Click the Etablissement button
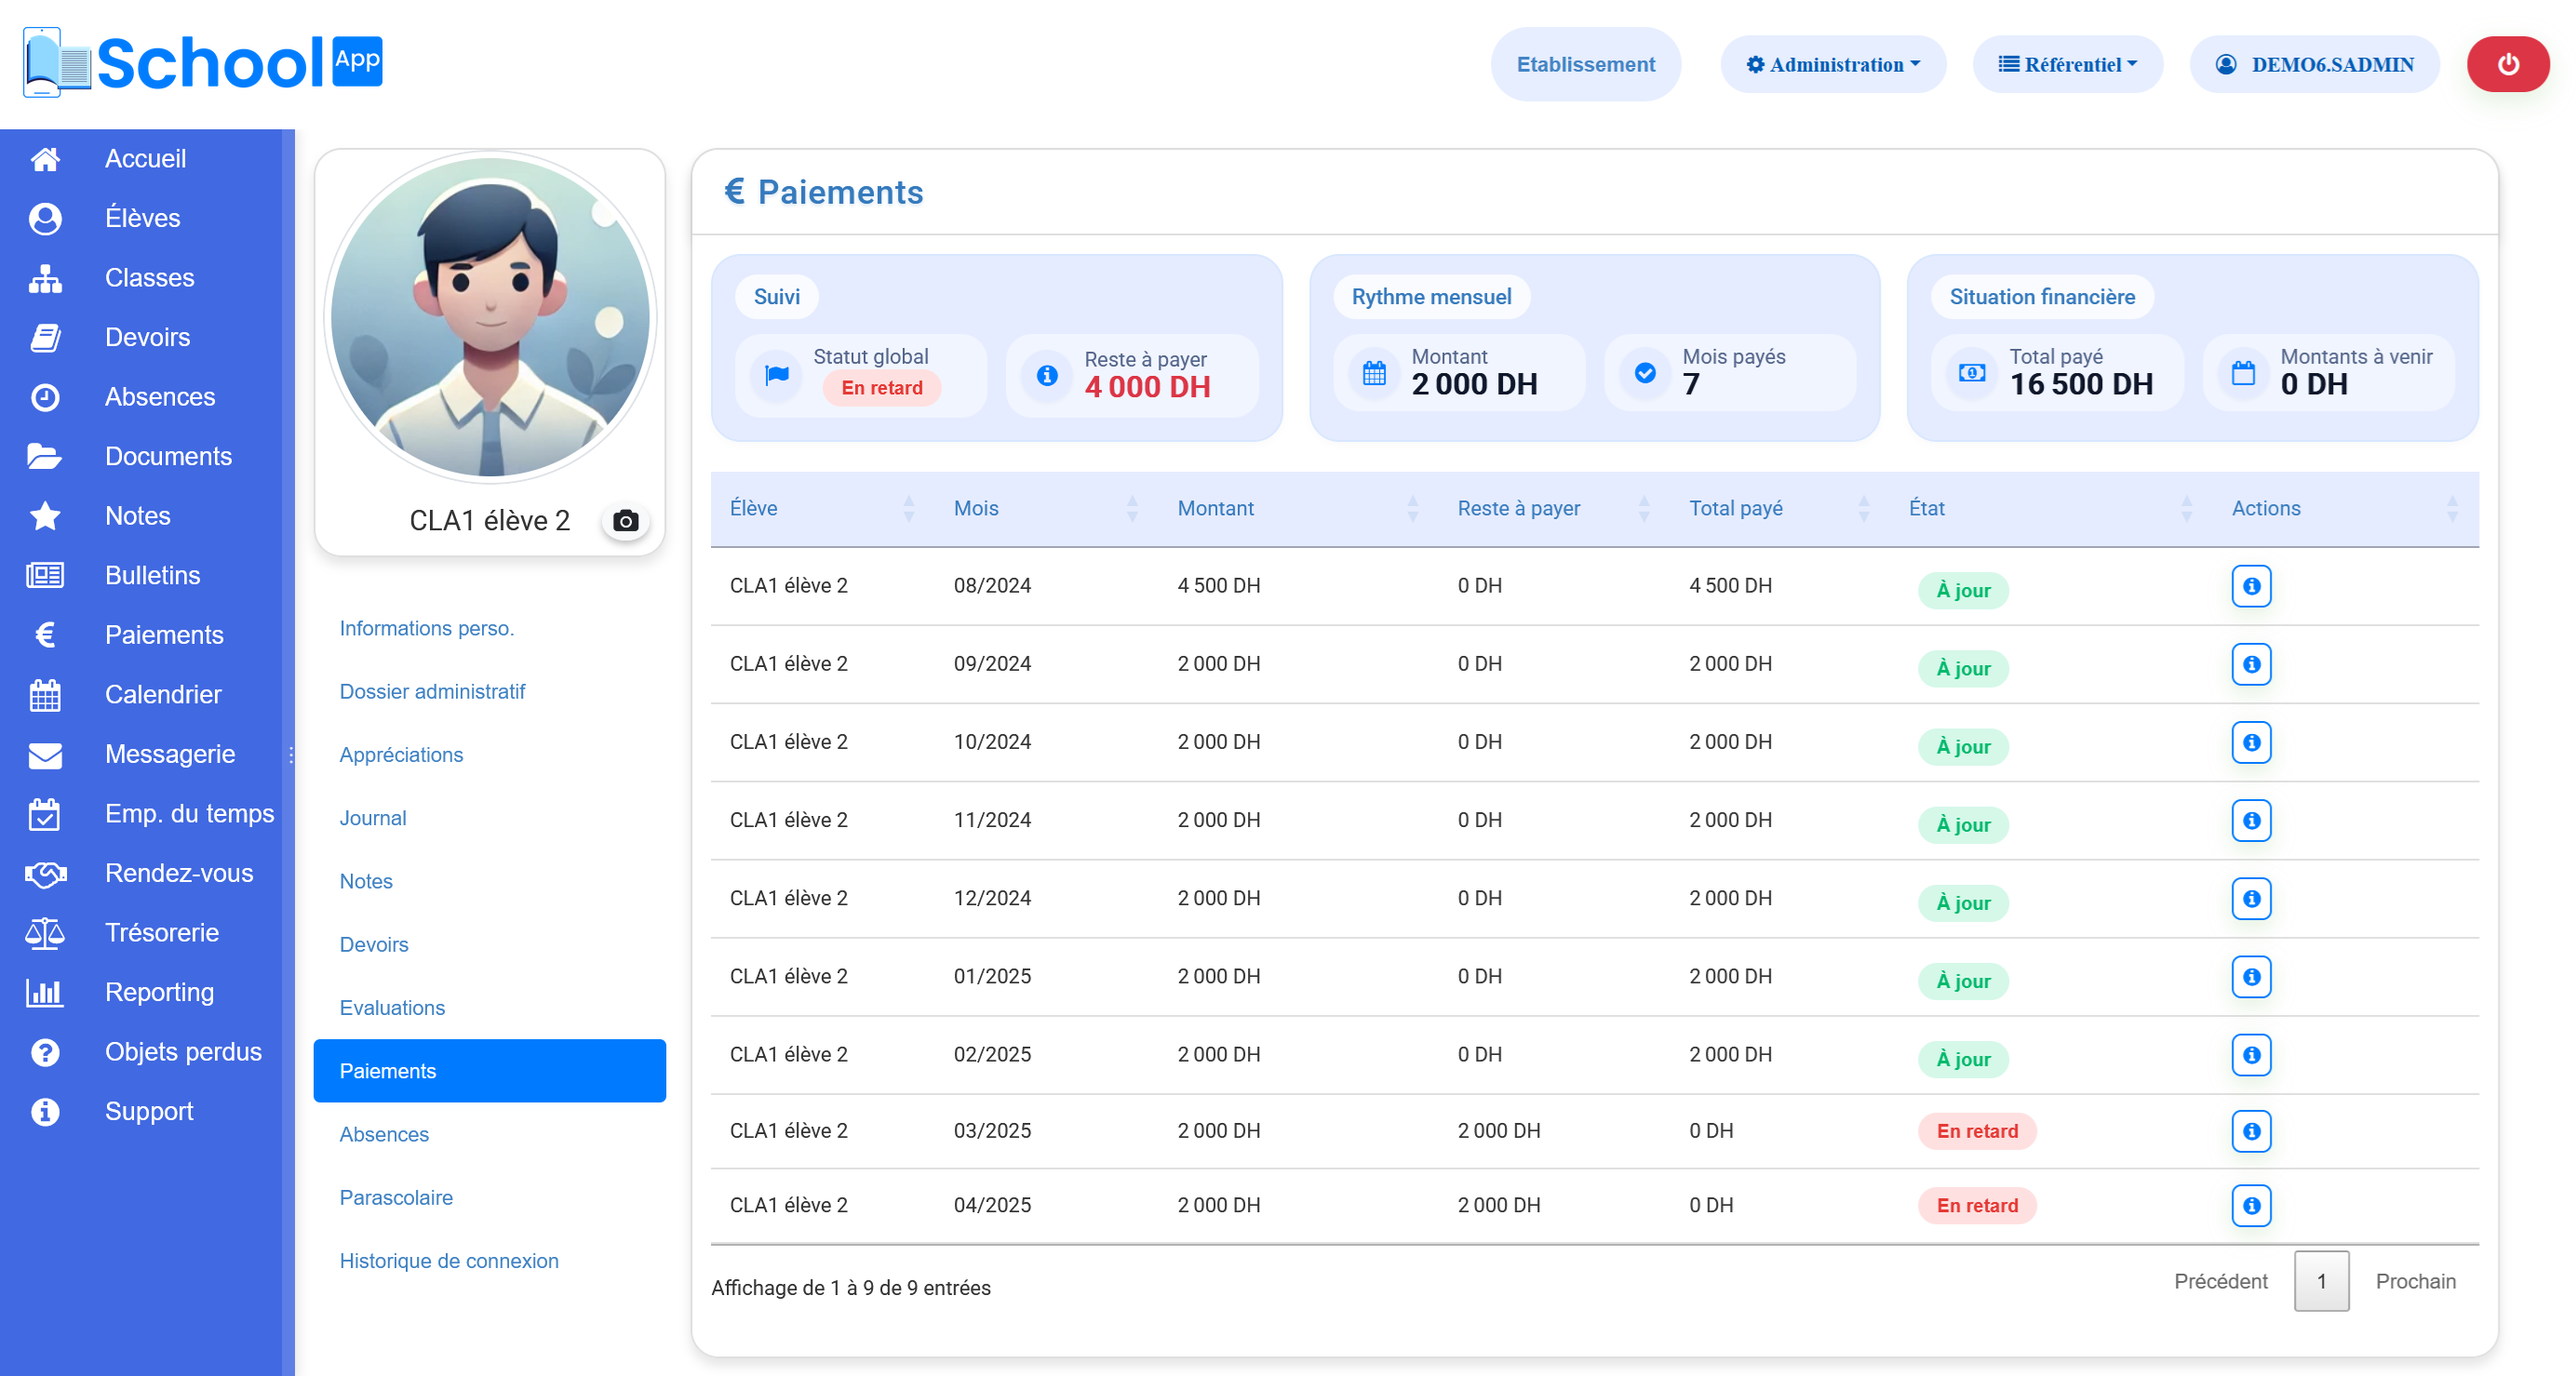2576x1376 pixels. (x=1585, y=63)
